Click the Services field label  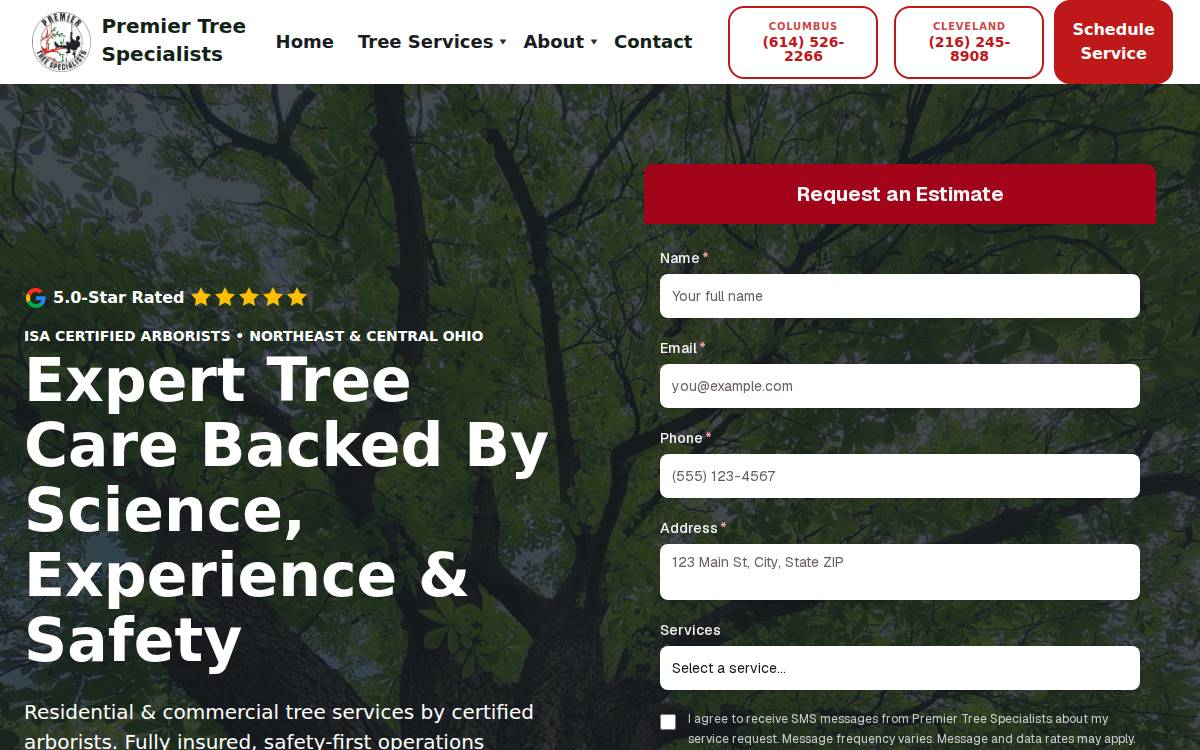(690, 630)
